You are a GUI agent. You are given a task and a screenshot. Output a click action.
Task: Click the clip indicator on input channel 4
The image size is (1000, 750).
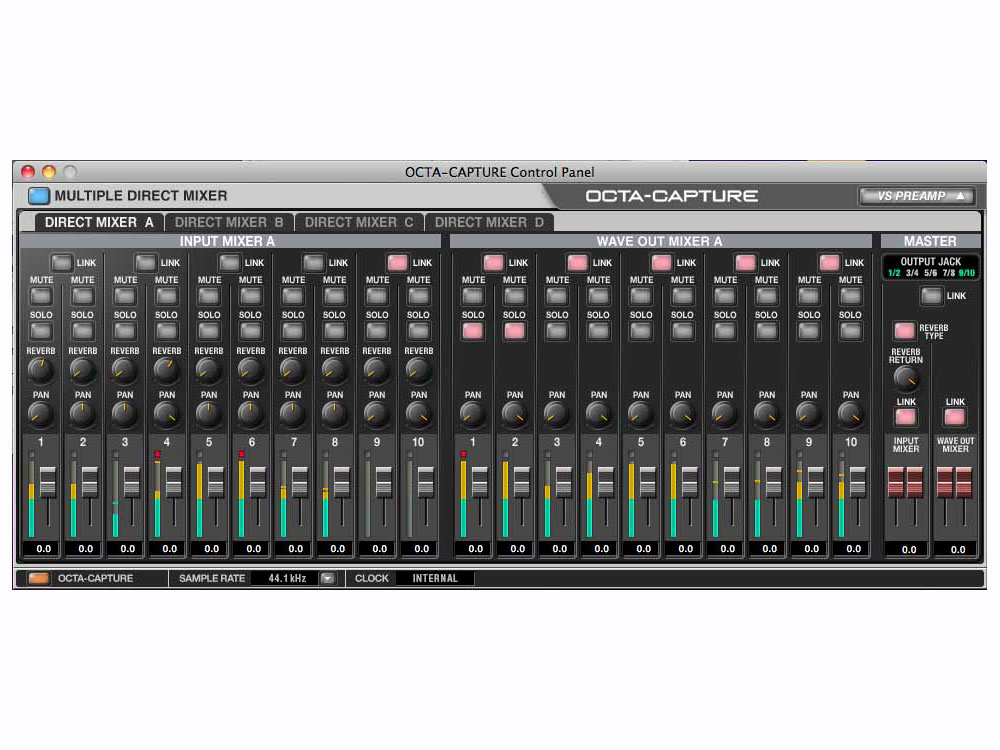[158, 454]
